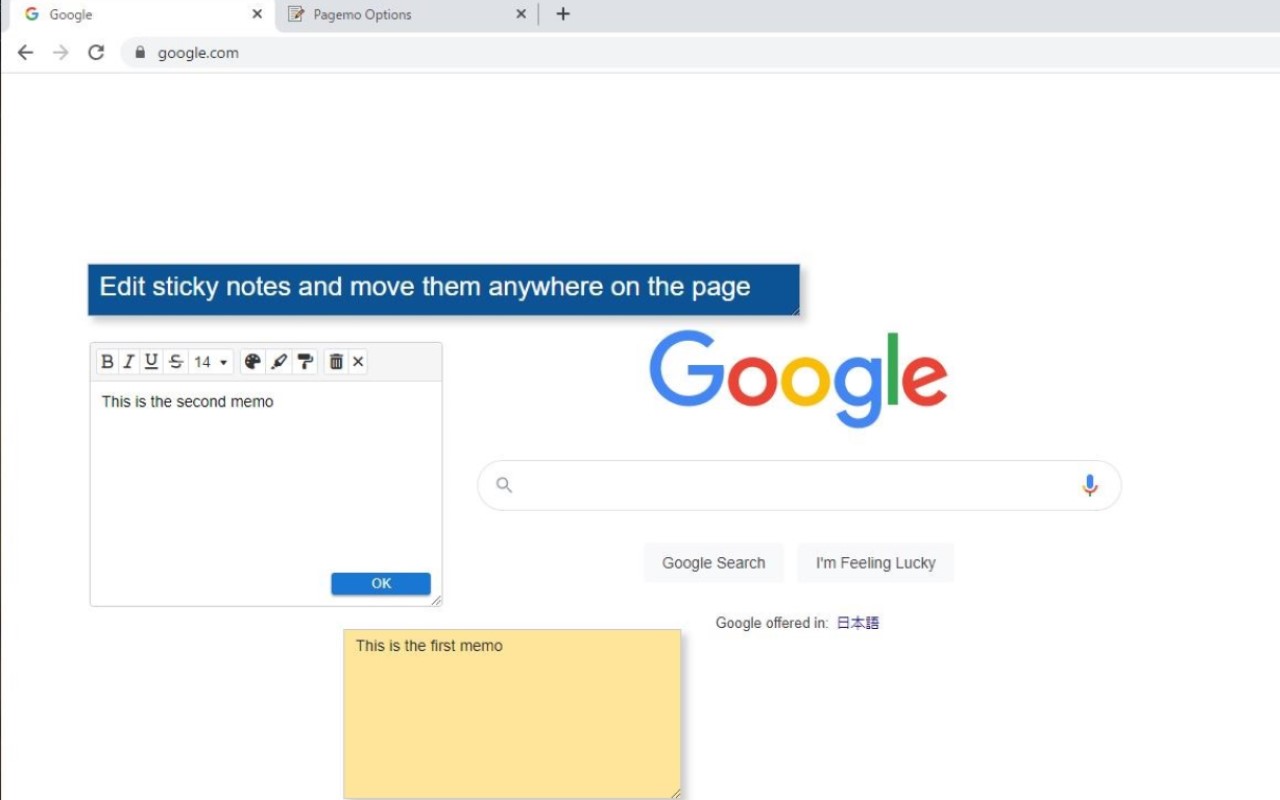The width and height of the screenshot is (1280, 800).
Task: Close the Pagemo Options tab
Action: 521,15
